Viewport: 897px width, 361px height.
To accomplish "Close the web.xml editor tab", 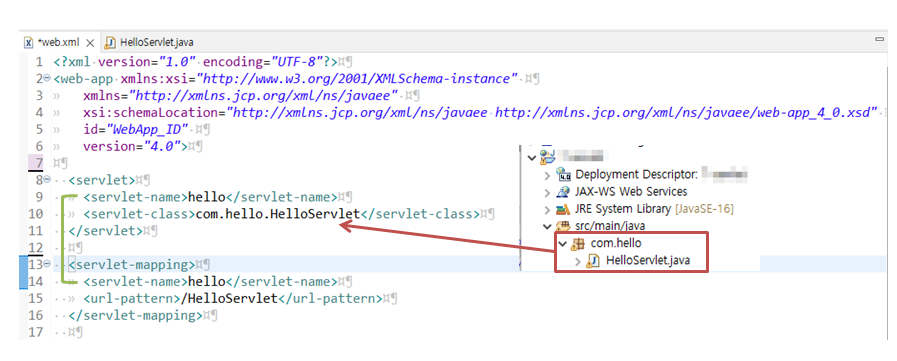I will (90, 43).
